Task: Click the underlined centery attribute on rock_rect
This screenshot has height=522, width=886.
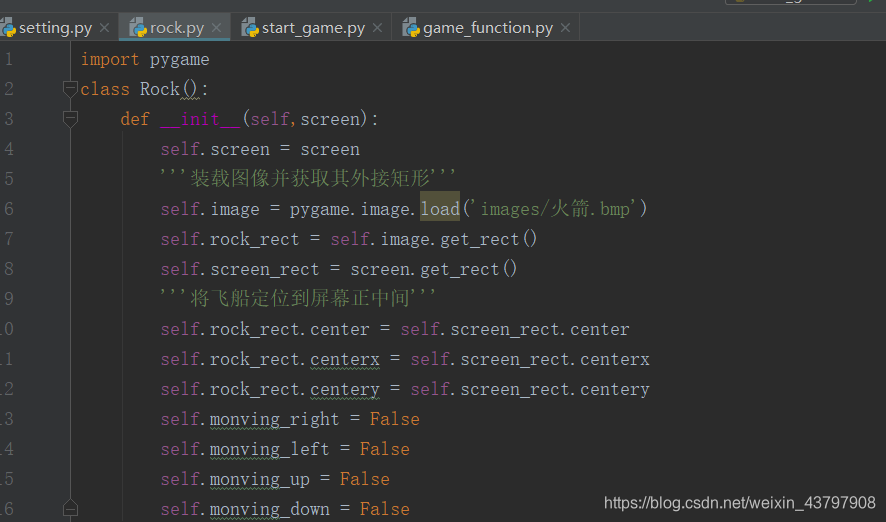Action: pyautogui.click(x=345, y=389)
